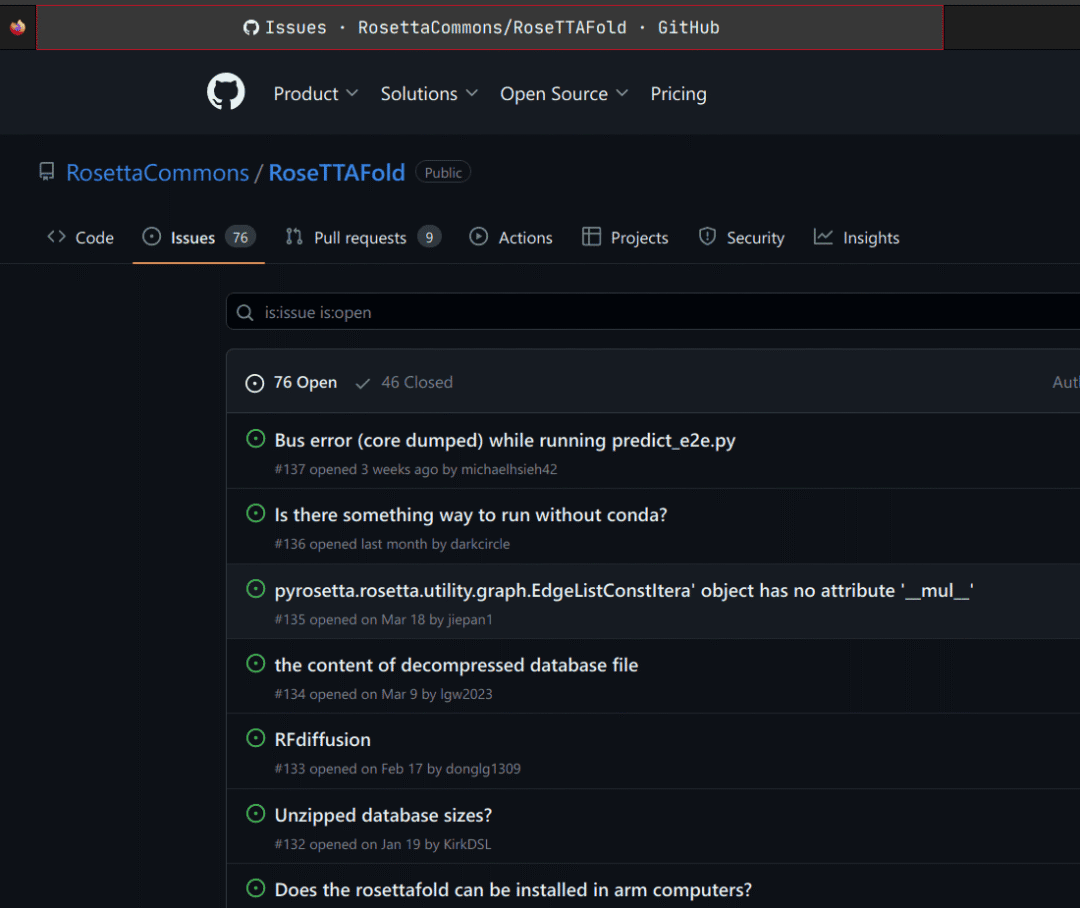The image size is (1080, 908).
Task: Open the decompressed database file issue
Action: click(456, 665)
